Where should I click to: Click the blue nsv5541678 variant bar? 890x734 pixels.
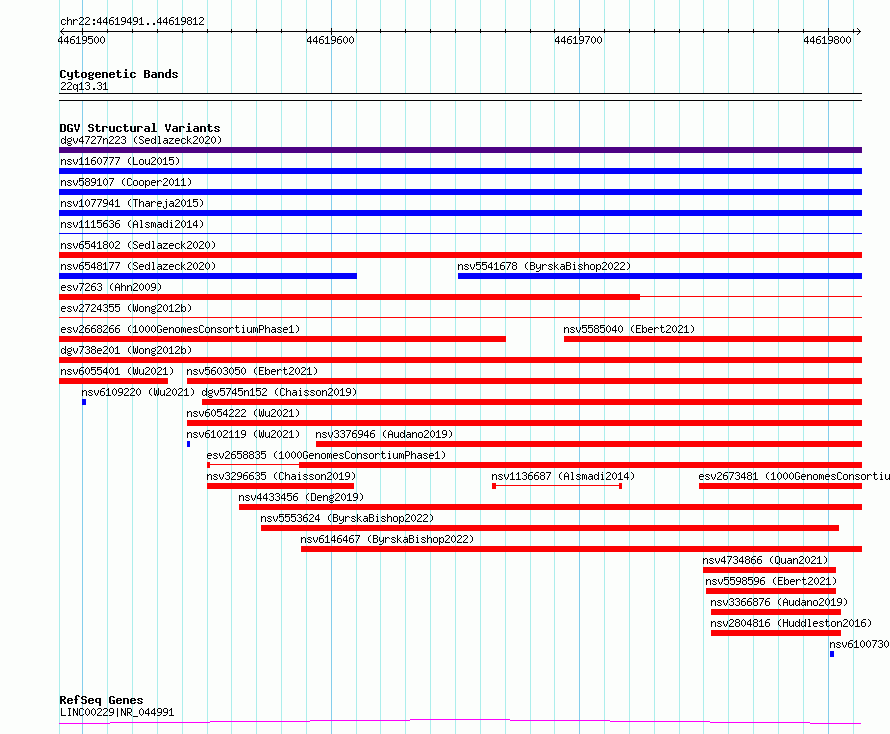[660, 276]
